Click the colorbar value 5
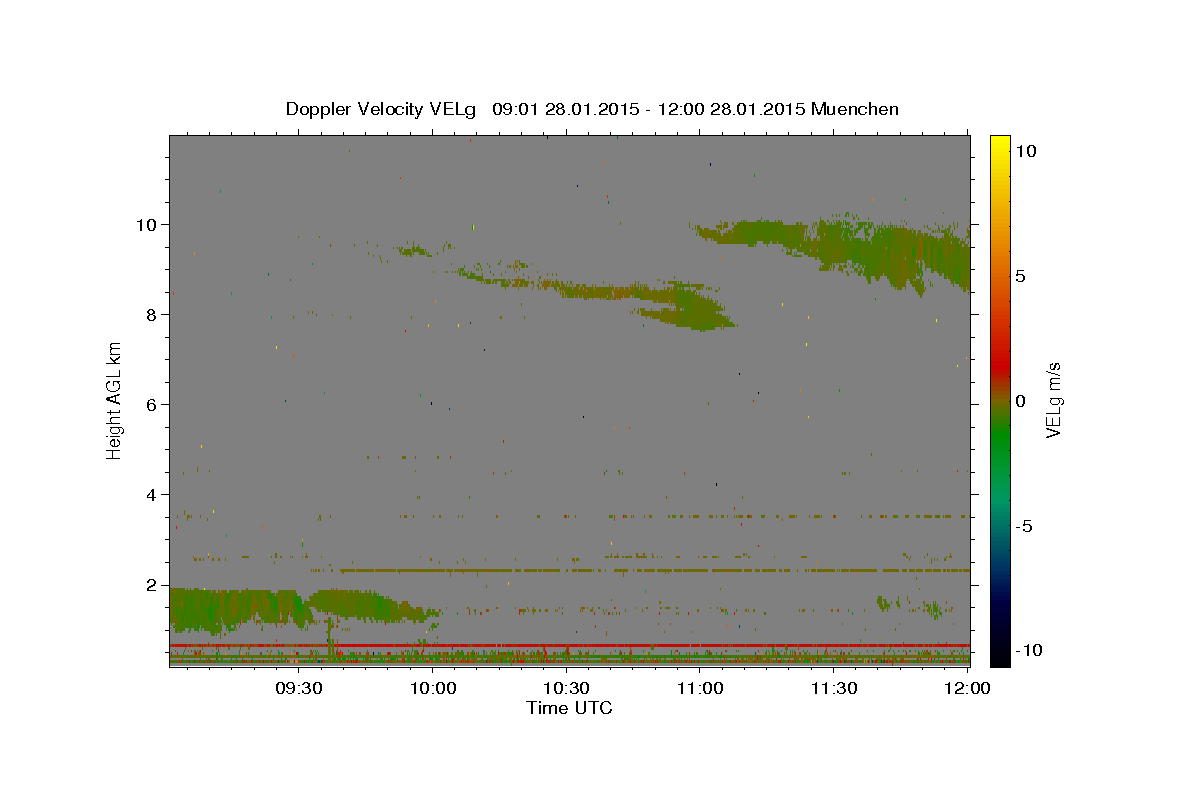The width and height of the screenshot is (1200, 800). pyautogui.click(x=1020, y=276)
